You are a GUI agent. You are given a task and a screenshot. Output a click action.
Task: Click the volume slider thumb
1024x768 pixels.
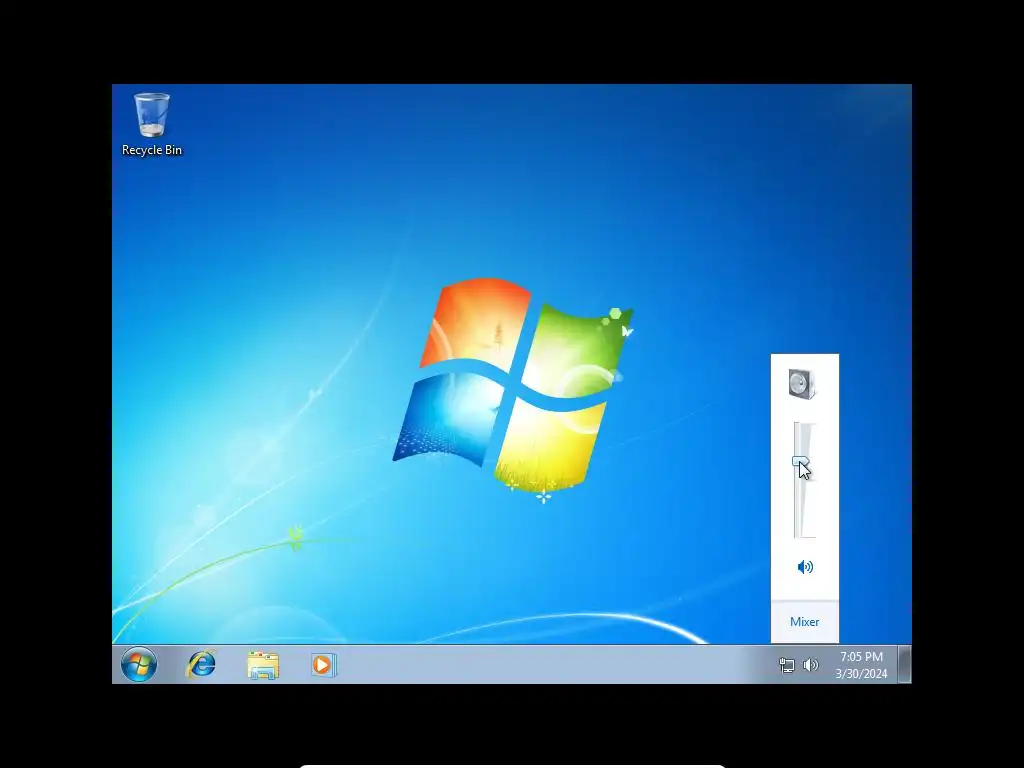coord(801,462)
